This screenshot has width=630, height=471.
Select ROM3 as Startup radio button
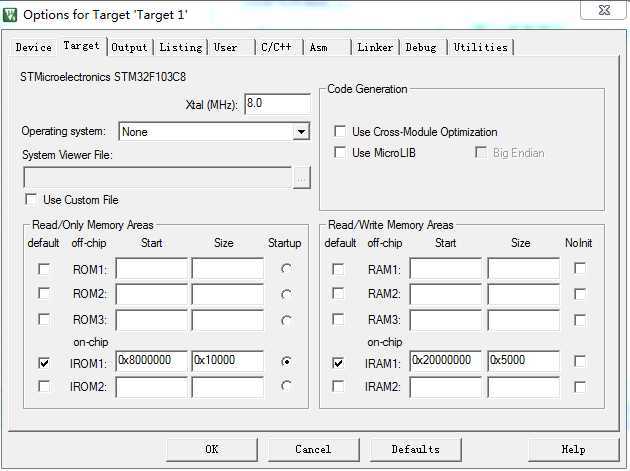[286, 320]
